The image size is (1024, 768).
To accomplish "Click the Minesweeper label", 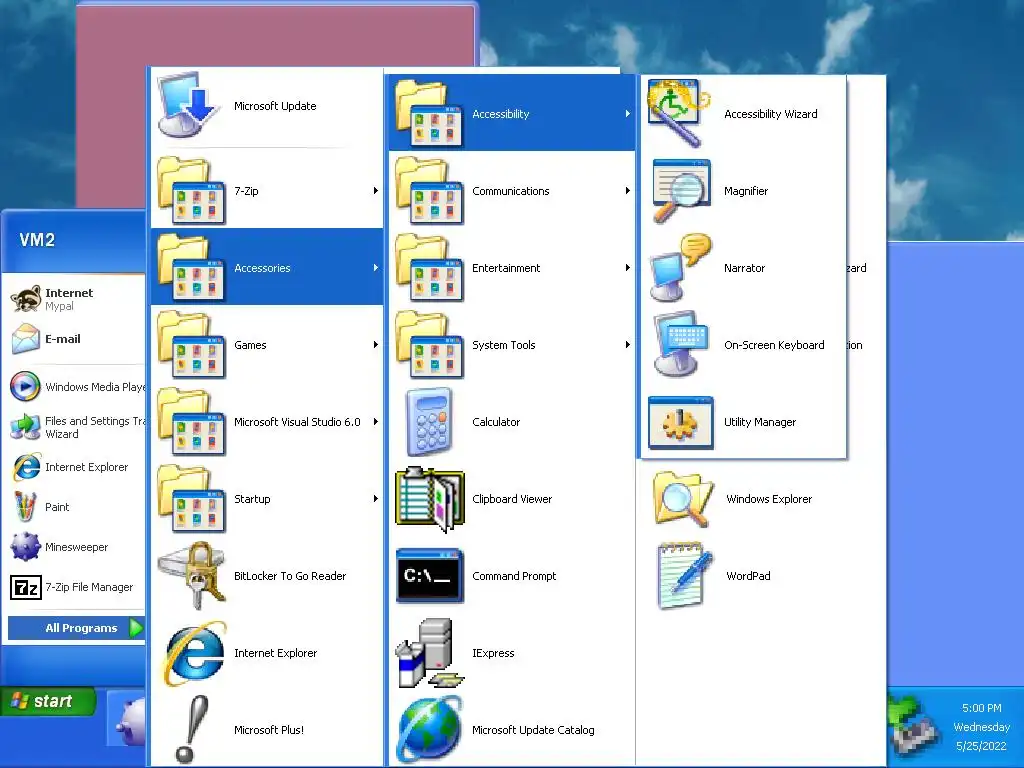I will (x=76, y=547).
